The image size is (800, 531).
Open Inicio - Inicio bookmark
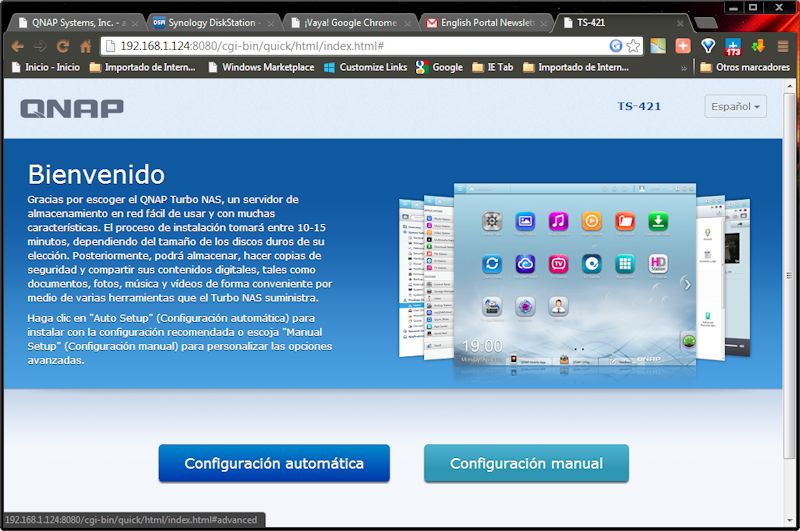click(x=46, y=67)
